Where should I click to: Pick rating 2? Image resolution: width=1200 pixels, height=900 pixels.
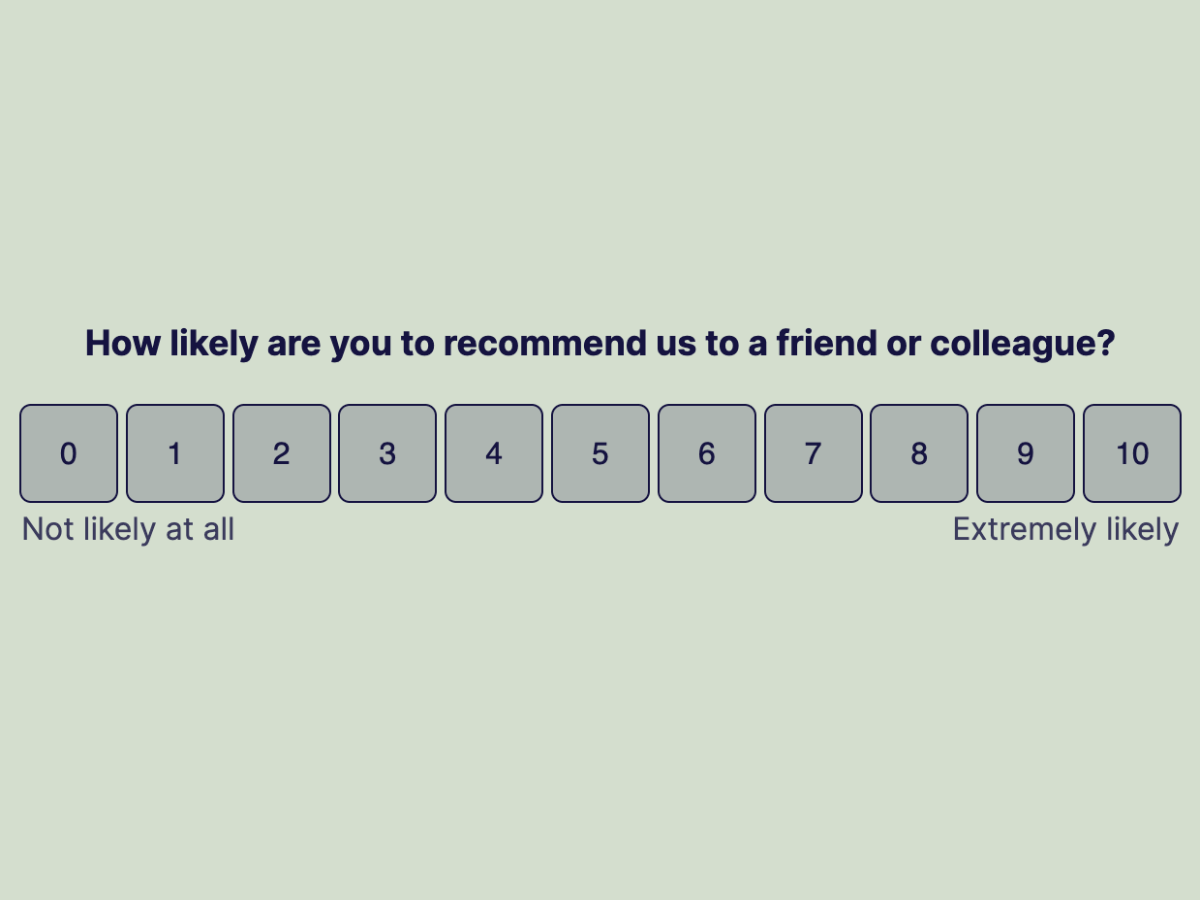coord(281,453)
